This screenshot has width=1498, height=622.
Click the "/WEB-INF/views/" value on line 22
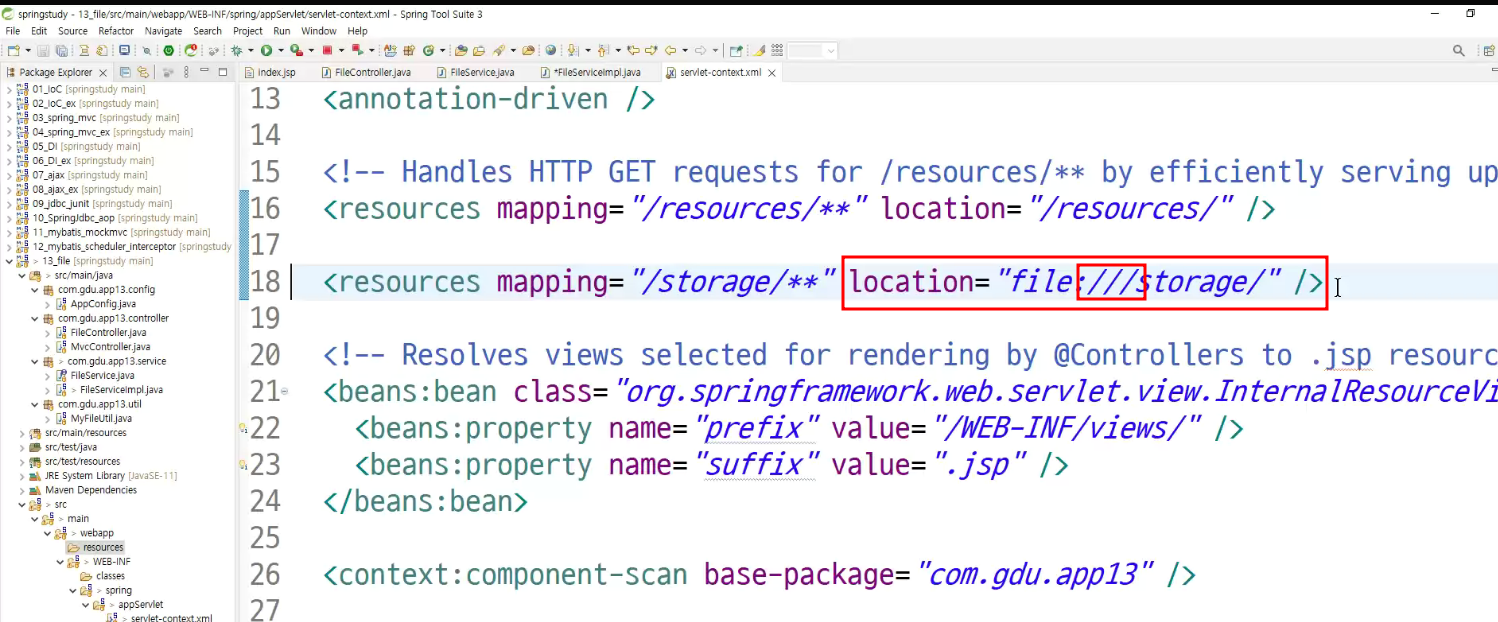(1068, 428)
